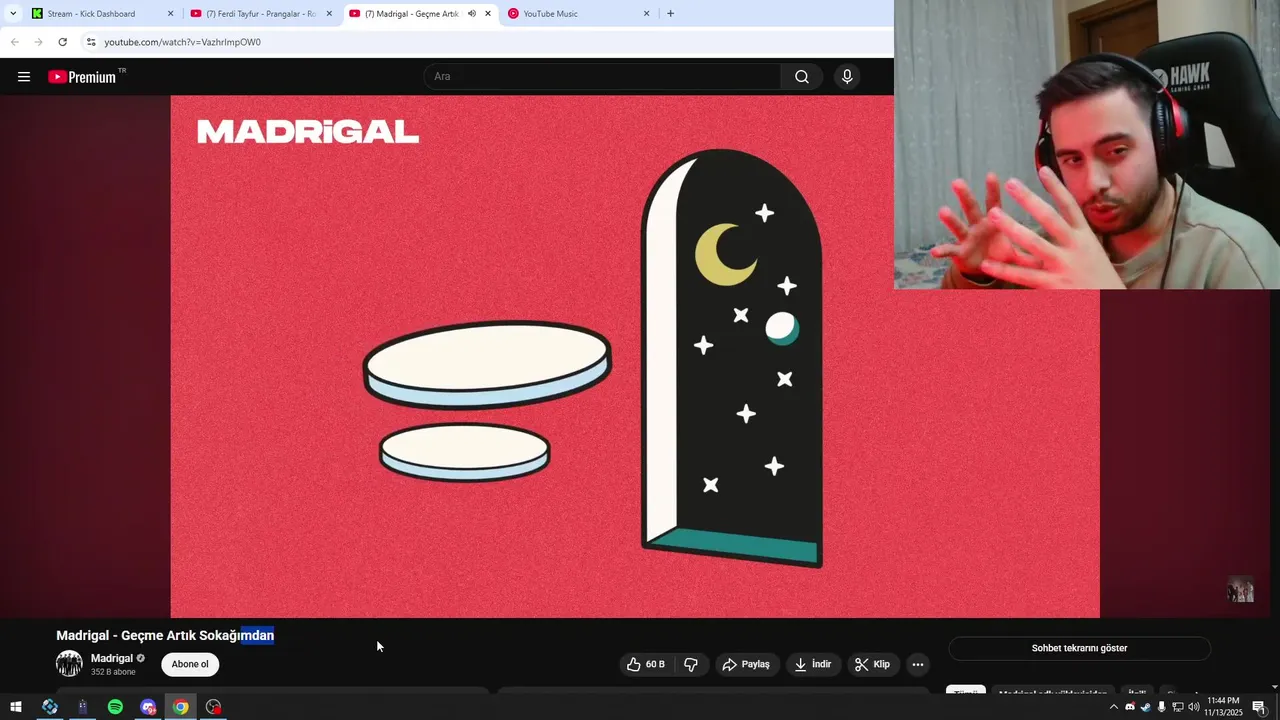Close the Madrigal - Geçme Artık tab
The image size is (1280, 720).
[488, 14]
